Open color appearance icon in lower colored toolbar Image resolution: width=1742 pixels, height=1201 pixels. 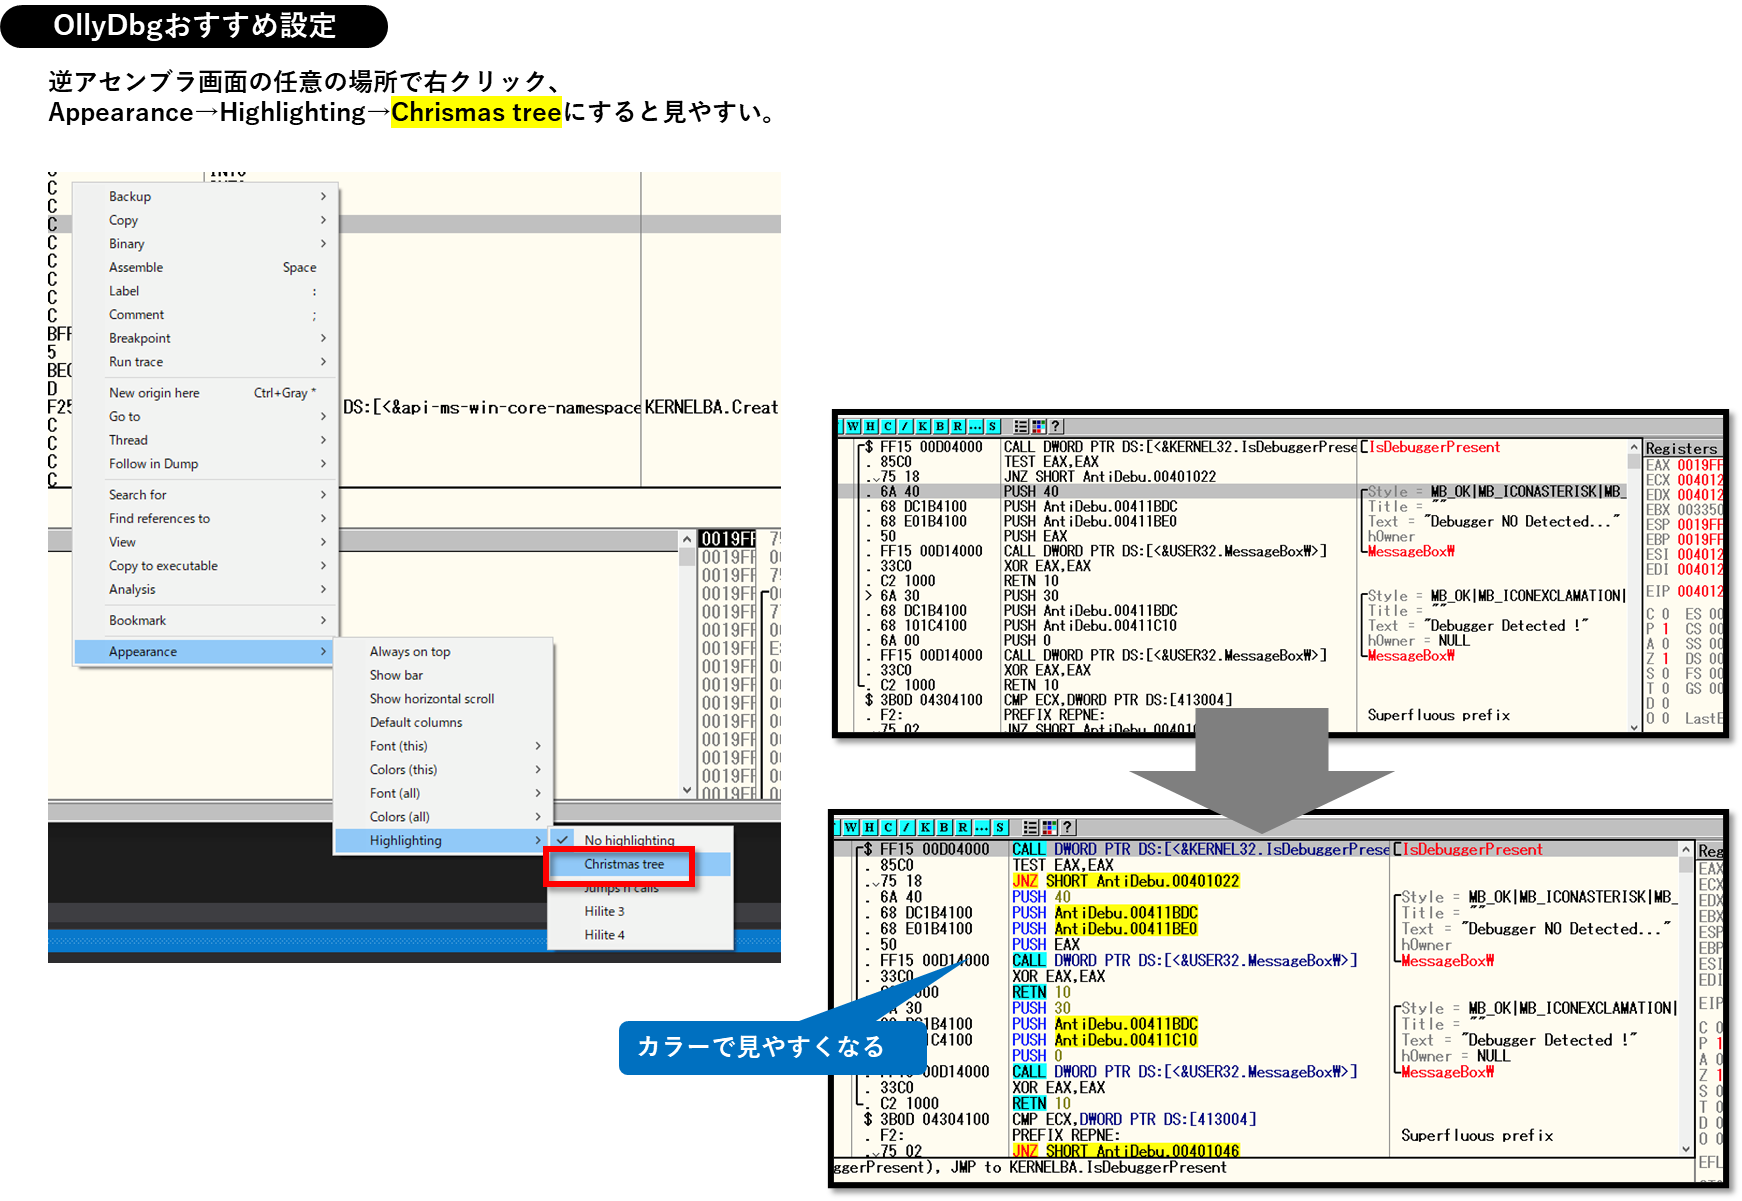point(1049,827)
